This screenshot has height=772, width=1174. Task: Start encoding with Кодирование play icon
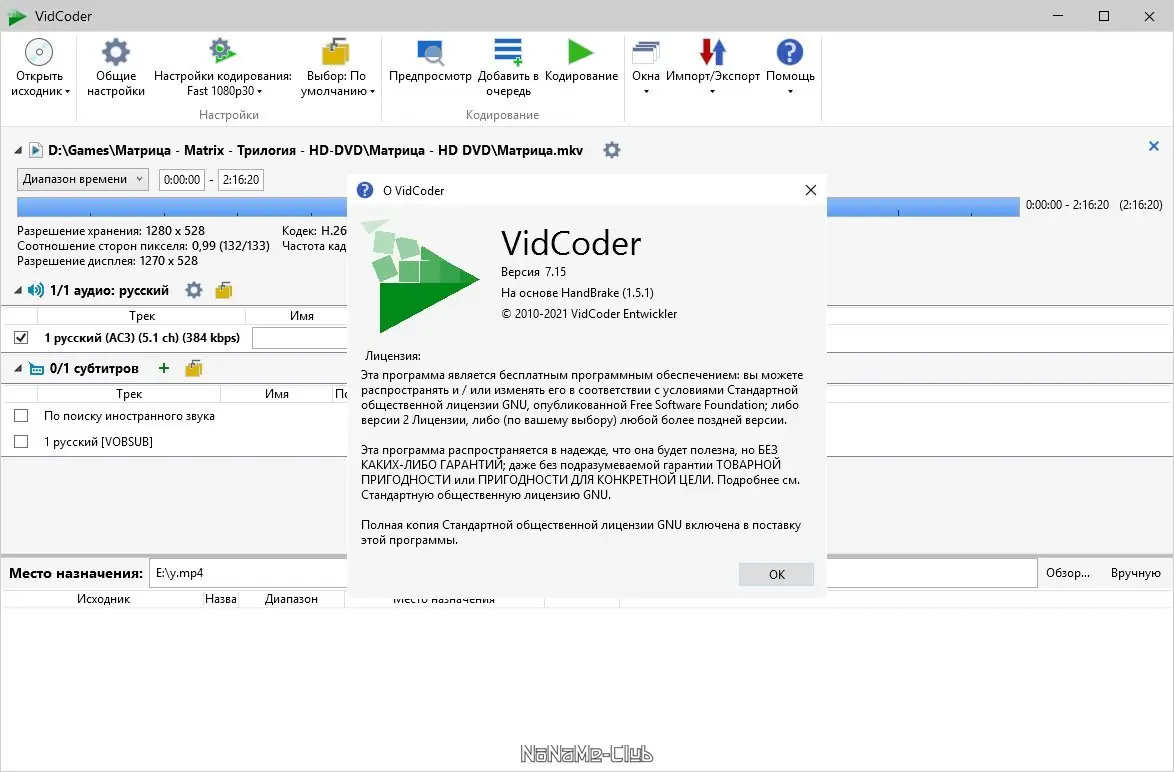click(x=581, y=52)
